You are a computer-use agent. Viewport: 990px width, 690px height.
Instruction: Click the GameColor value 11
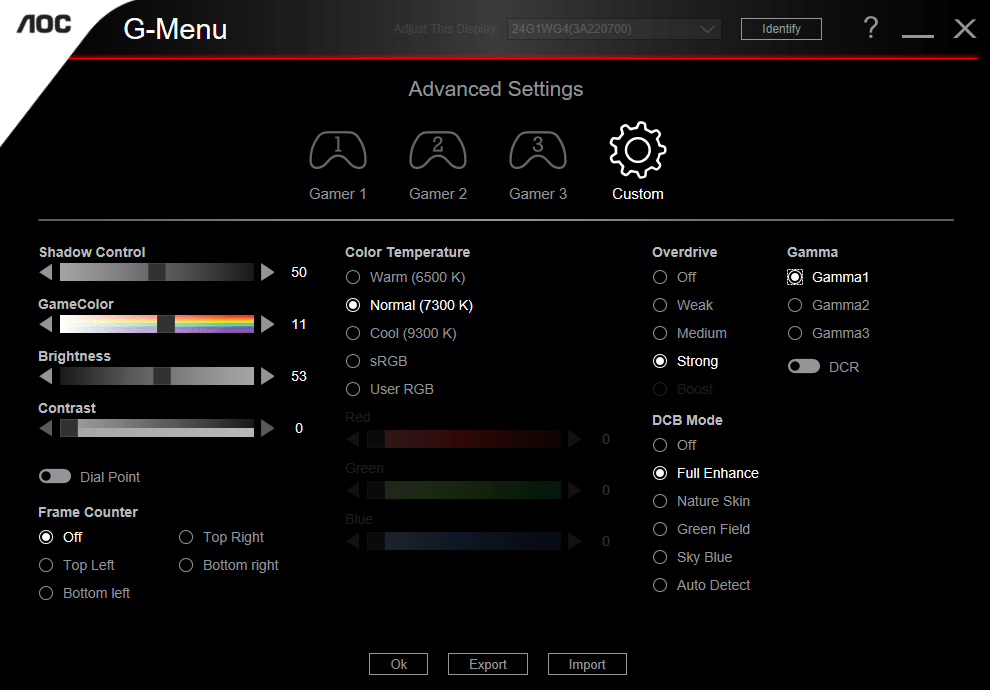[299, 324]
